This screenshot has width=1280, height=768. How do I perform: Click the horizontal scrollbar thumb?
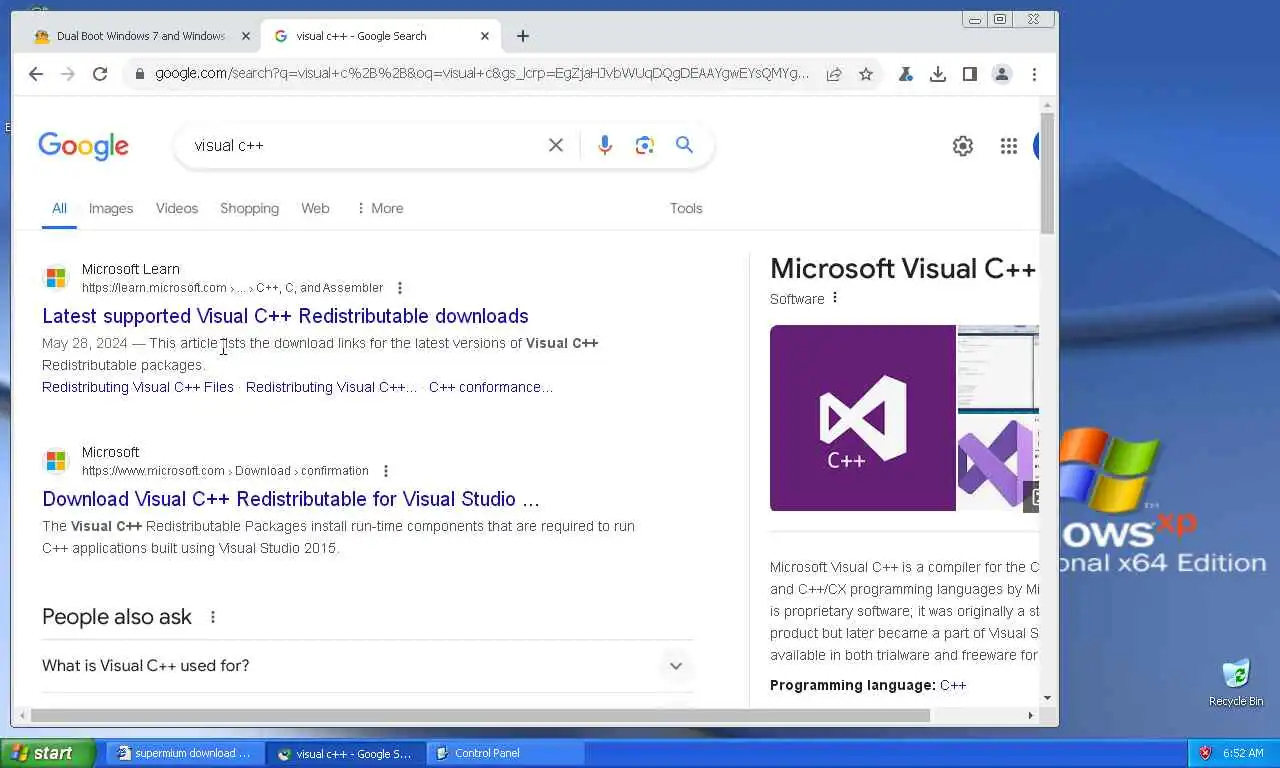480,715
